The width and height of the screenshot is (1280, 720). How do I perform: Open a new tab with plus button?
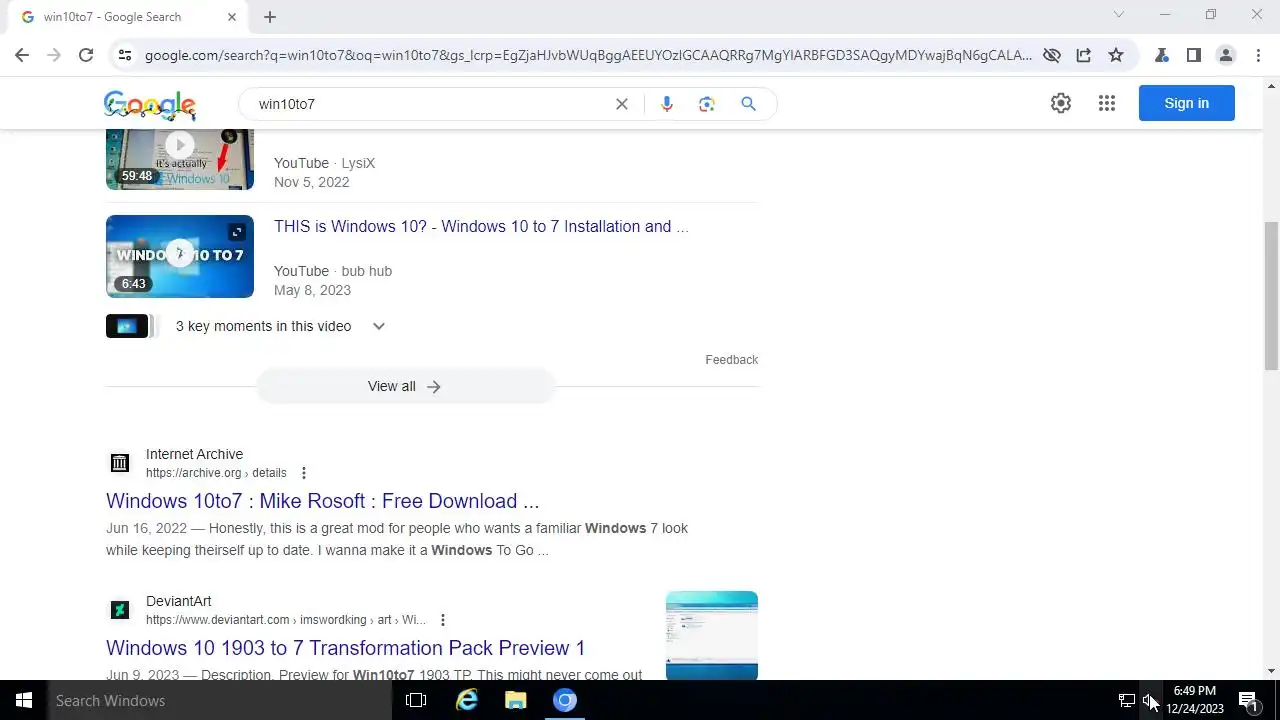click(270, 17)
